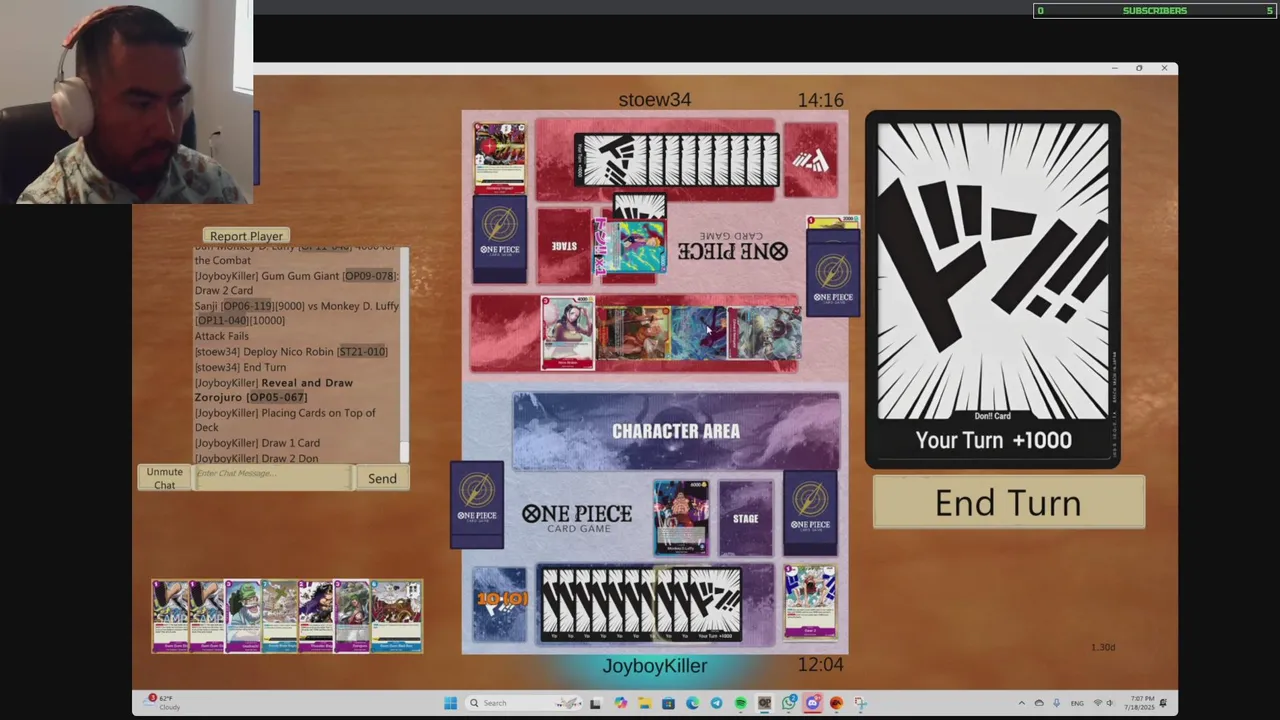Click opponent's Nico Robin character card
This screenshot has height=720, width=1280.
point(568,333)
